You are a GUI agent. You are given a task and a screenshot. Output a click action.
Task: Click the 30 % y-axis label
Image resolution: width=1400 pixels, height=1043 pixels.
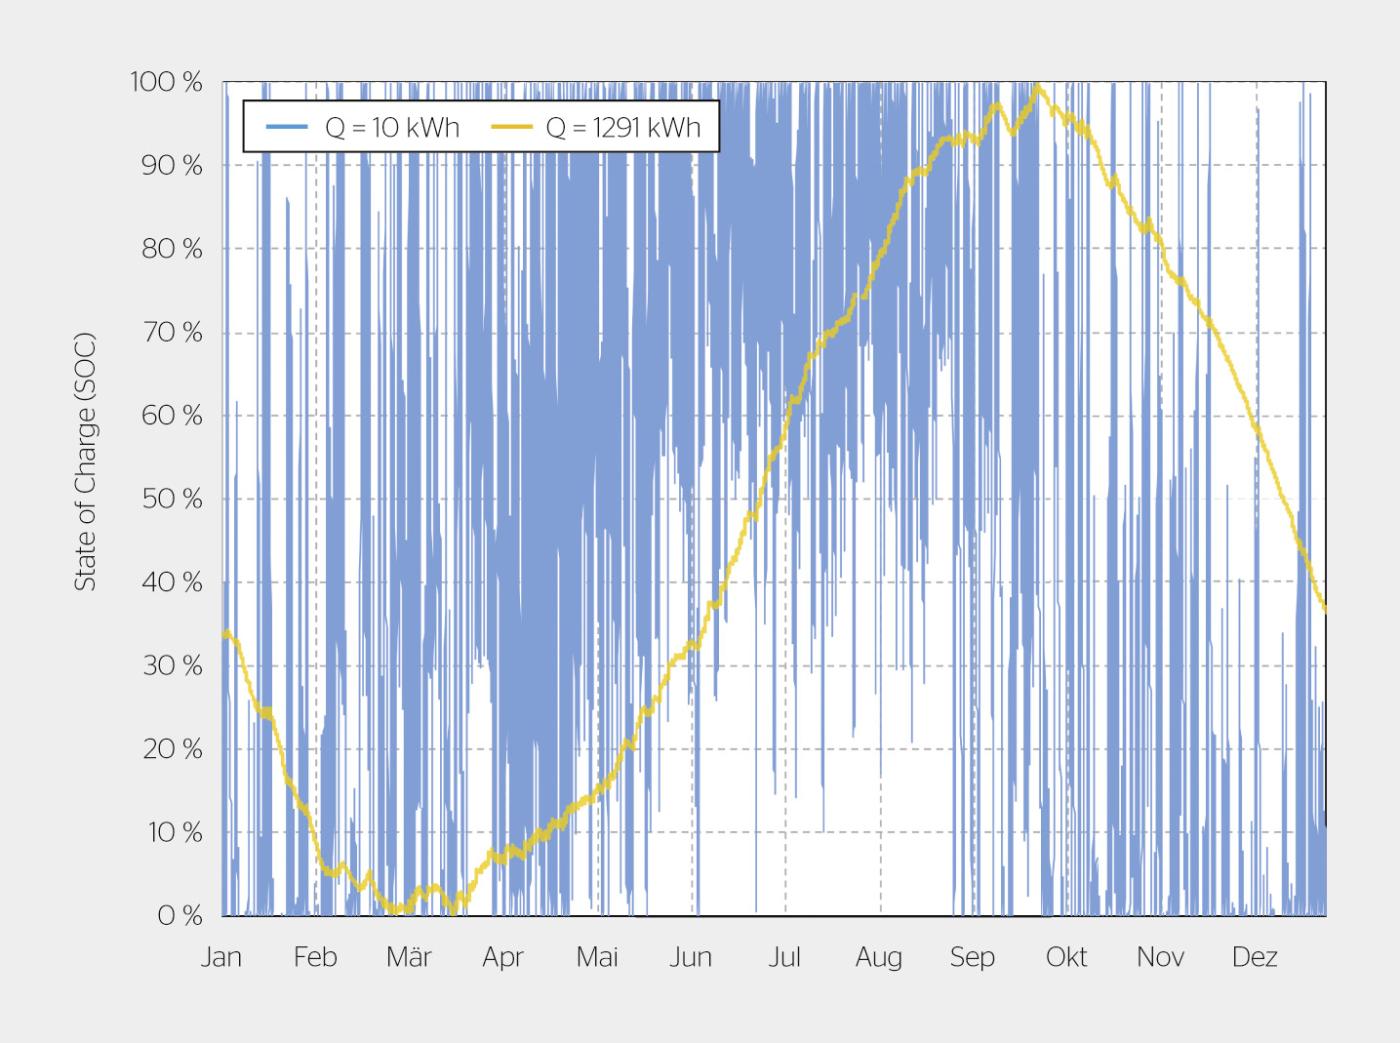click(171, 665)
